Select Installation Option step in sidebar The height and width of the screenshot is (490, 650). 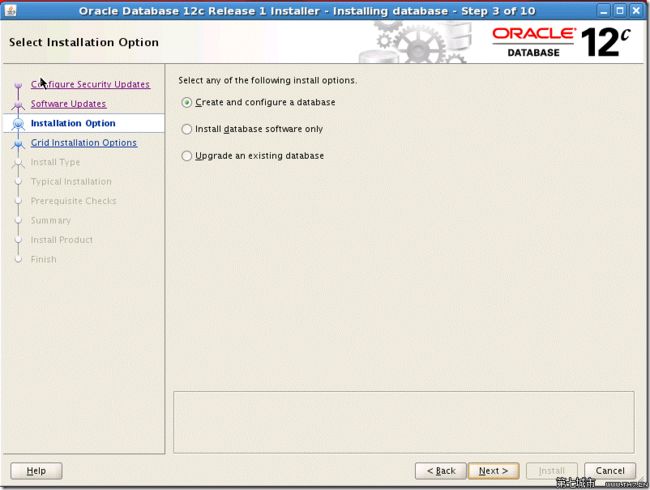[x=73, y=123]
